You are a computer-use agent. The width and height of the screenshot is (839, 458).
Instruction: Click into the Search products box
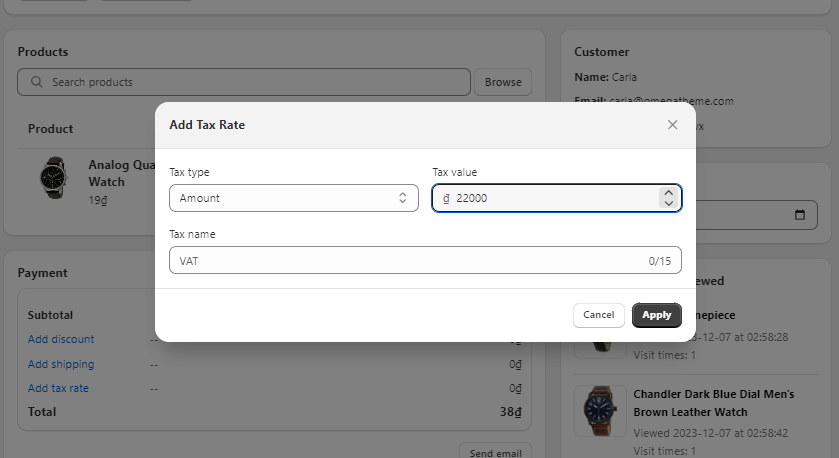click(250, 82)
